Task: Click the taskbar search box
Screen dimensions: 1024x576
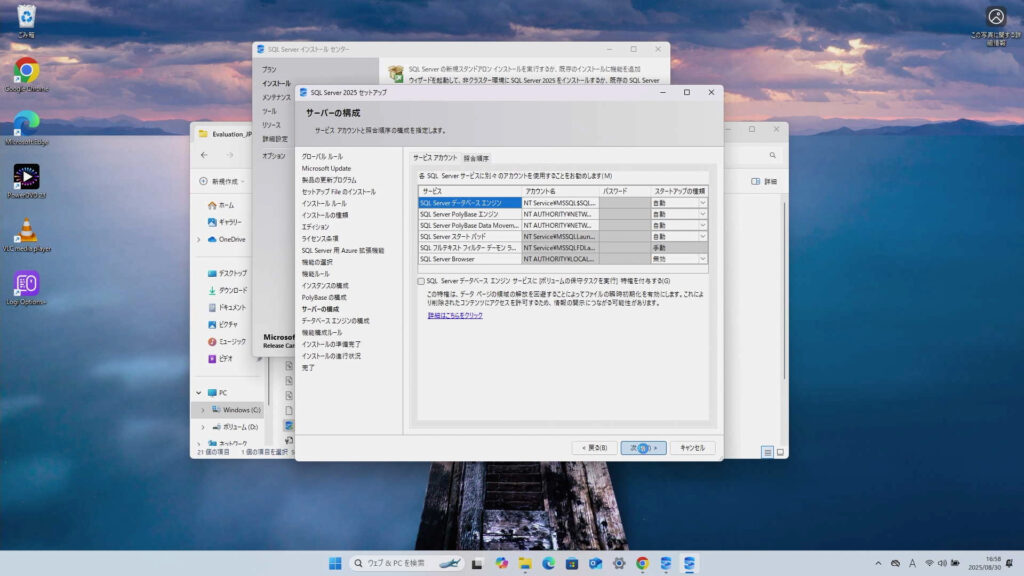Action: point(406,563)
